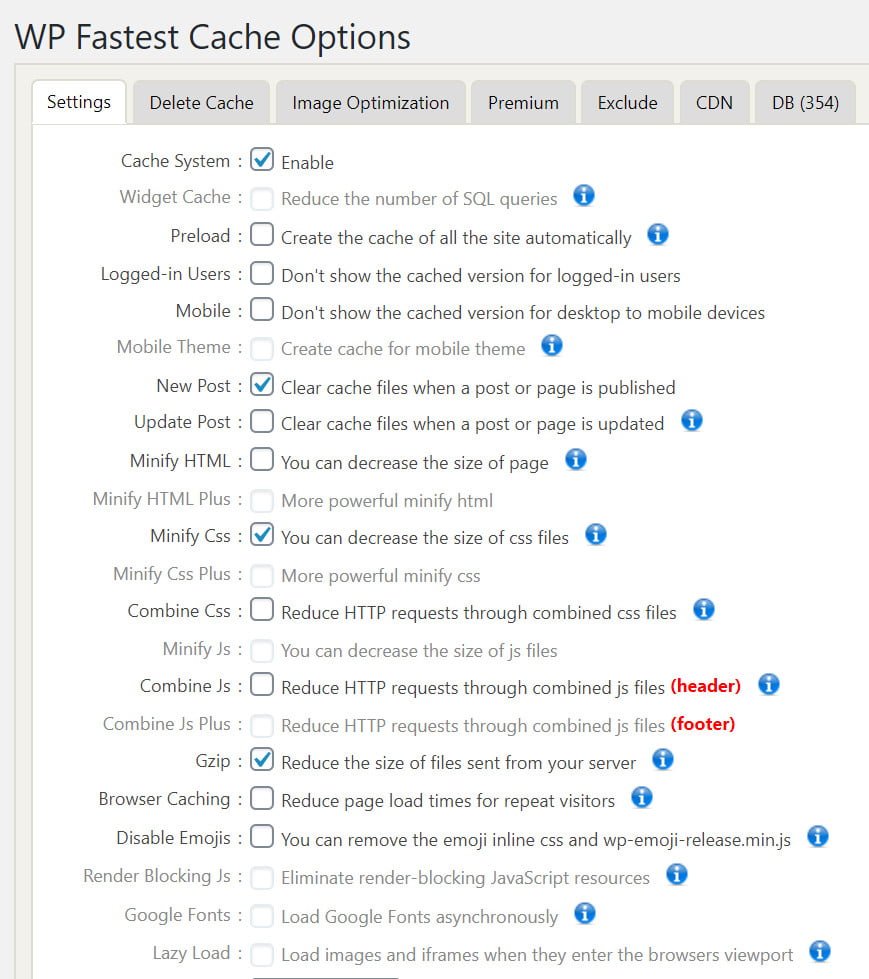Image resolution: width=869 pixels, height=979 pixels.
Task: Click 'Clear cache files when a post or page is updated'
Action: pos(473,424)
